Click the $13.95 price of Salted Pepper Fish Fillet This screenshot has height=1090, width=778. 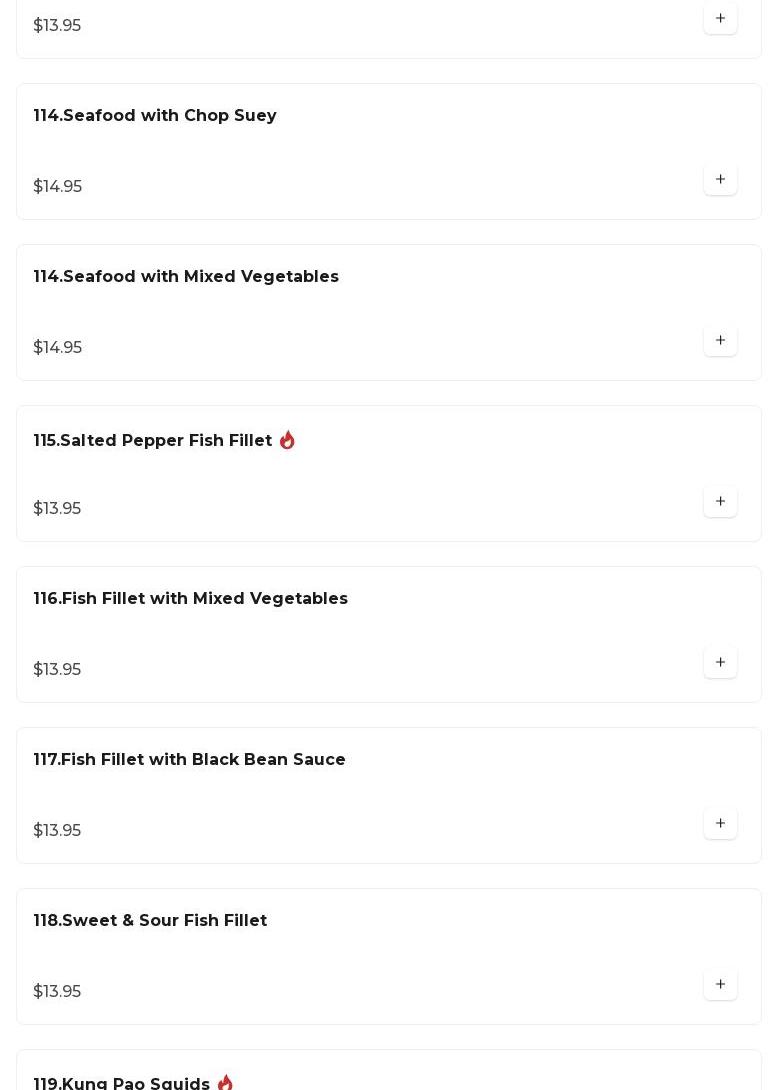click(x=57, y=509)
